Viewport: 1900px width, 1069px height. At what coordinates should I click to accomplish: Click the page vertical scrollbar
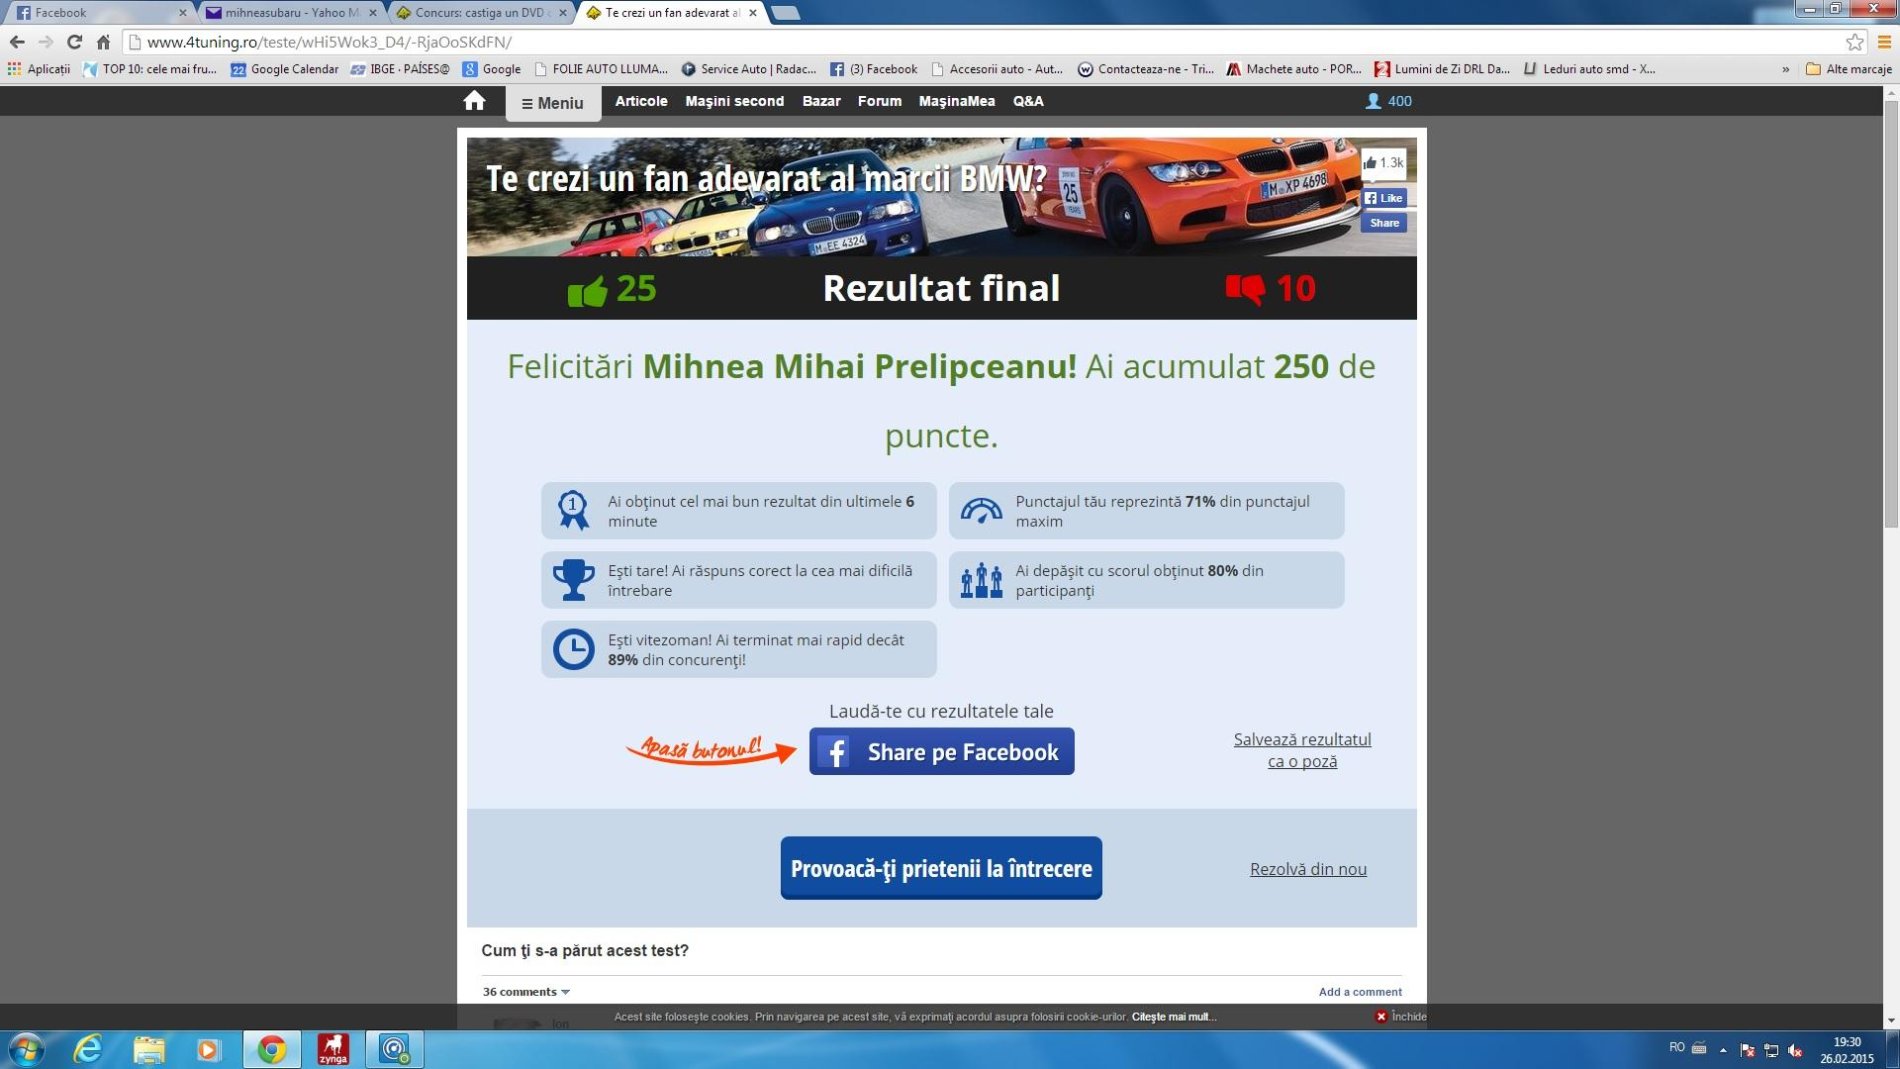(x=1890, y=315)
